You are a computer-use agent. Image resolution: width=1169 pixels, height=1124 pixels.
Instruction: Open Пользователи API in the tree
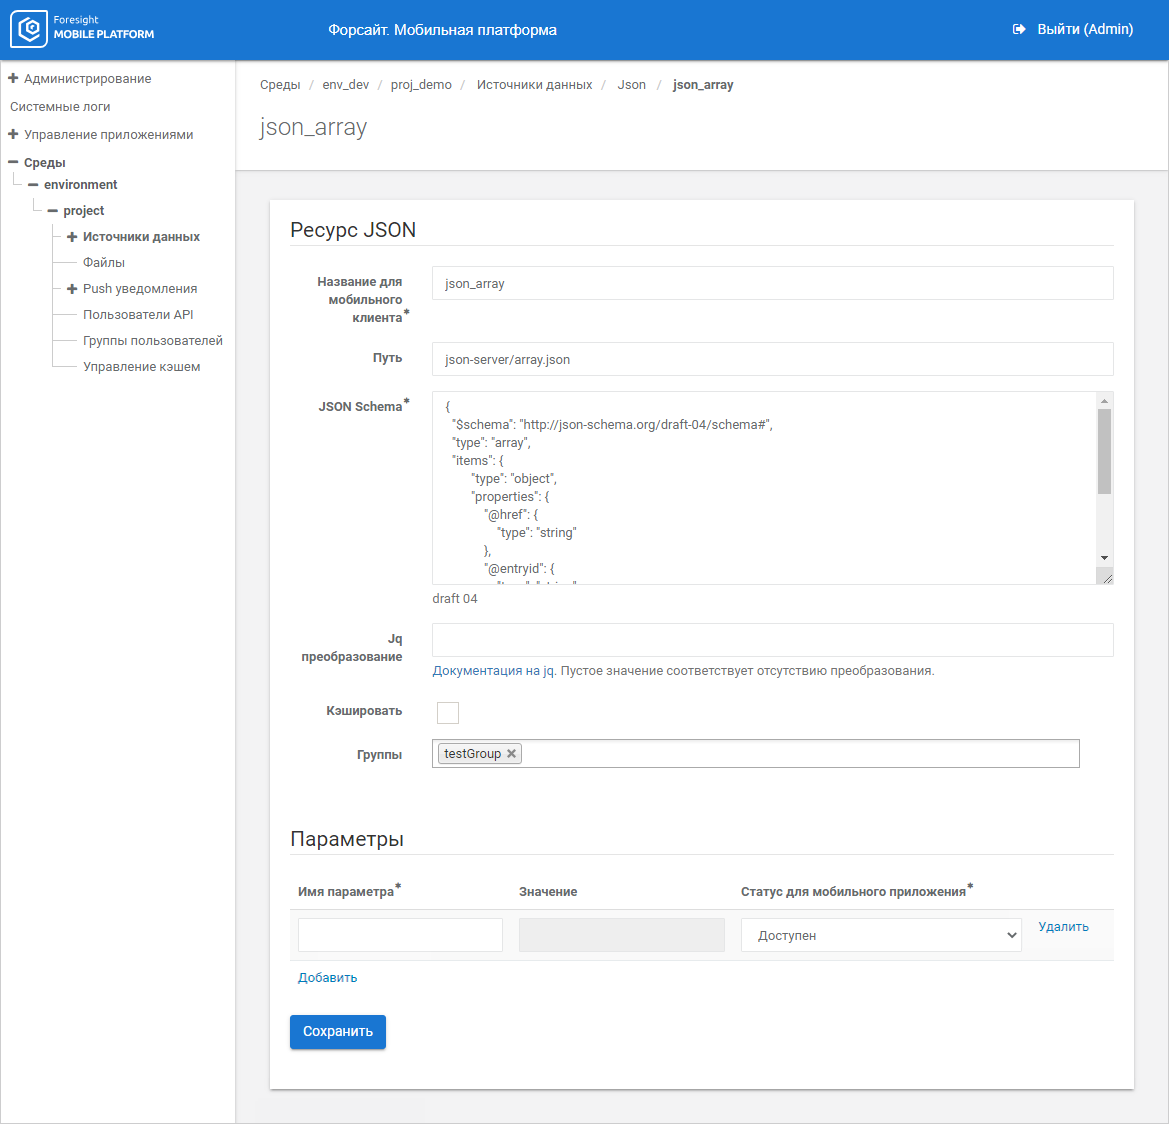tap(138, 314)
